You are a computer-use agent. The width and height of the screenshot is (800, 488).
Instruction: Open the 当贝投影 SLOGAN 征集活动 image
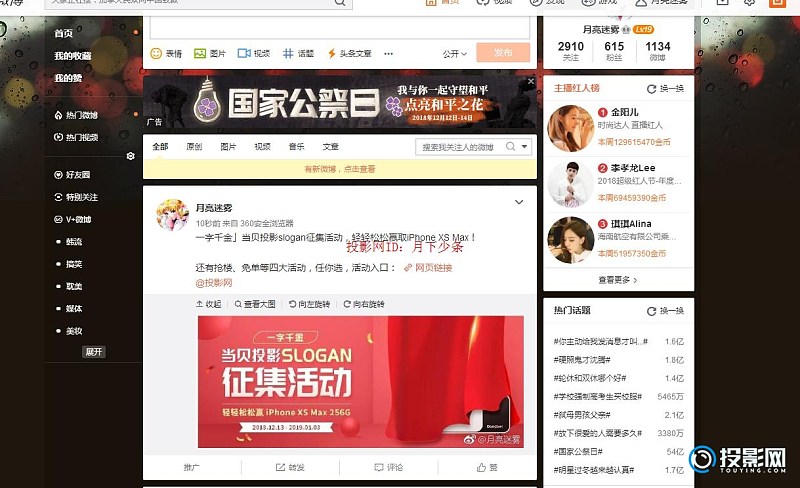(x=361, y=382)
